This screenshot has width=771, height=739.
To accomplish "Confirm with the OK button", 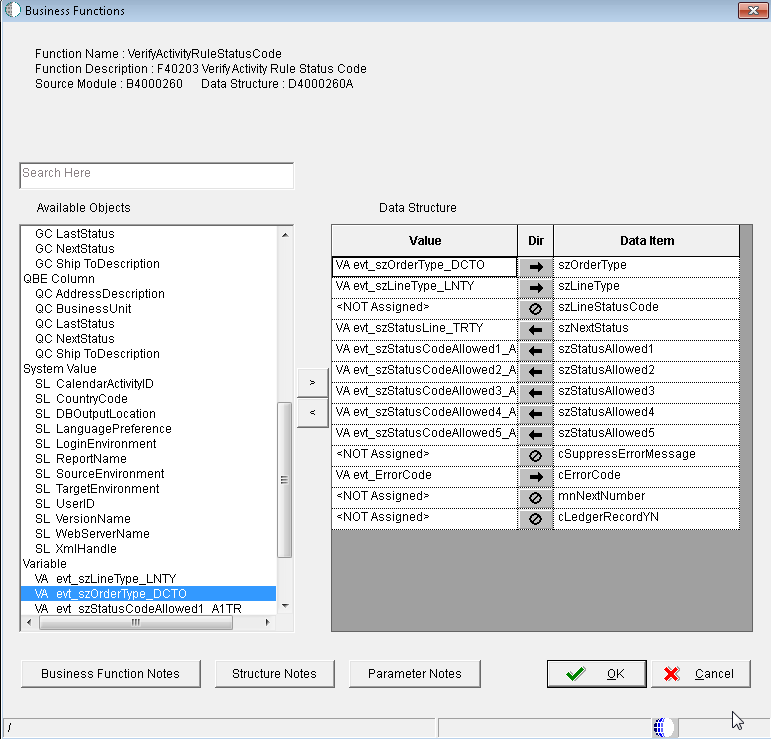I will pos(596,674).
